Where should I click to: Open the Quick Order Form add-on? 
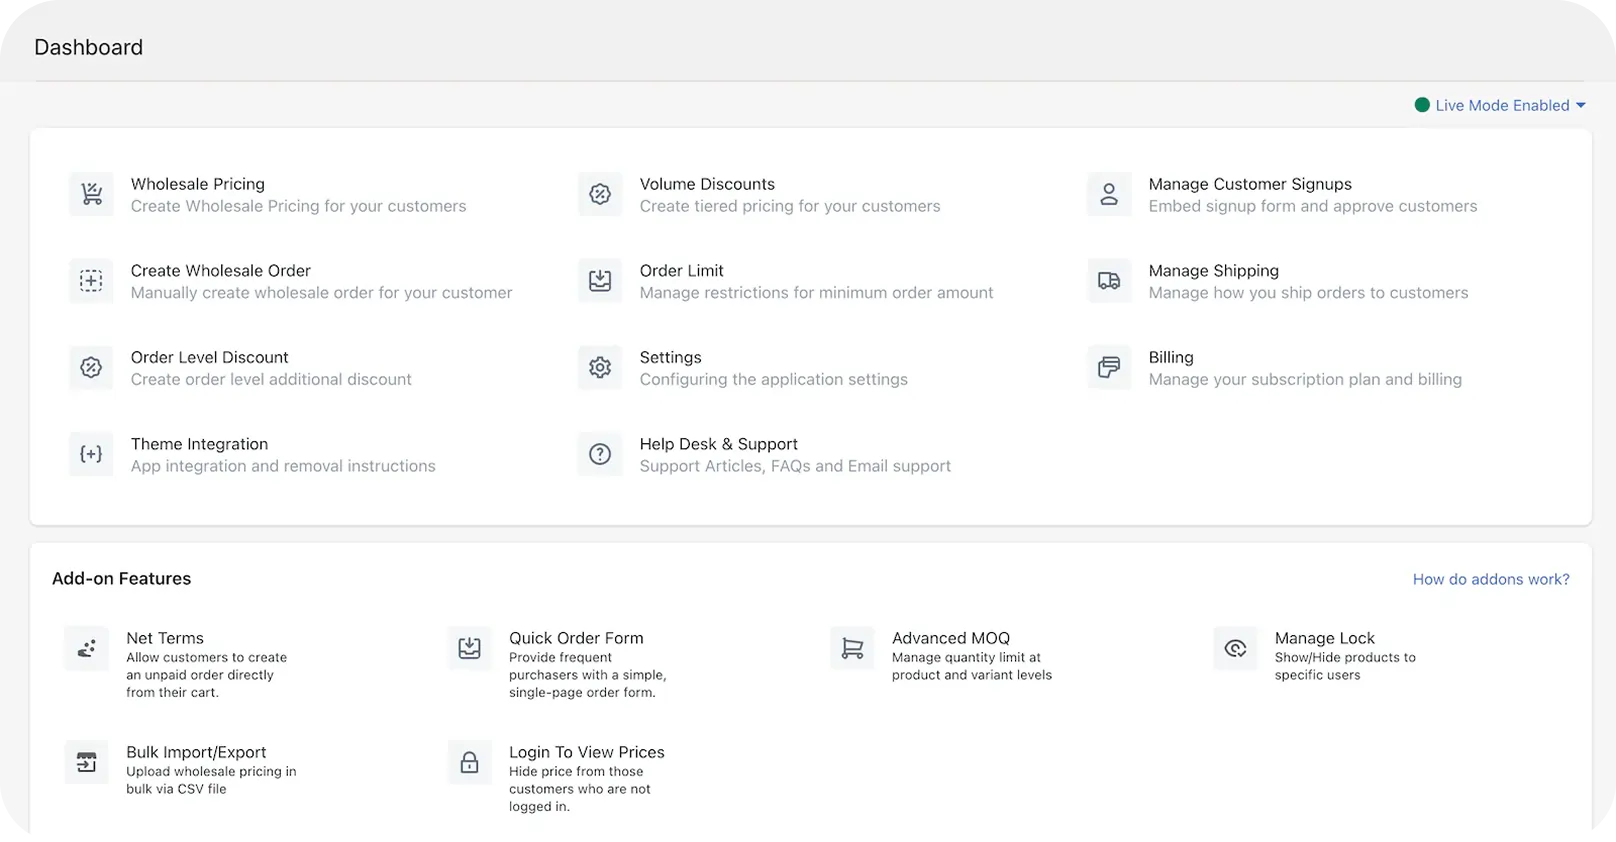[576, 638]
